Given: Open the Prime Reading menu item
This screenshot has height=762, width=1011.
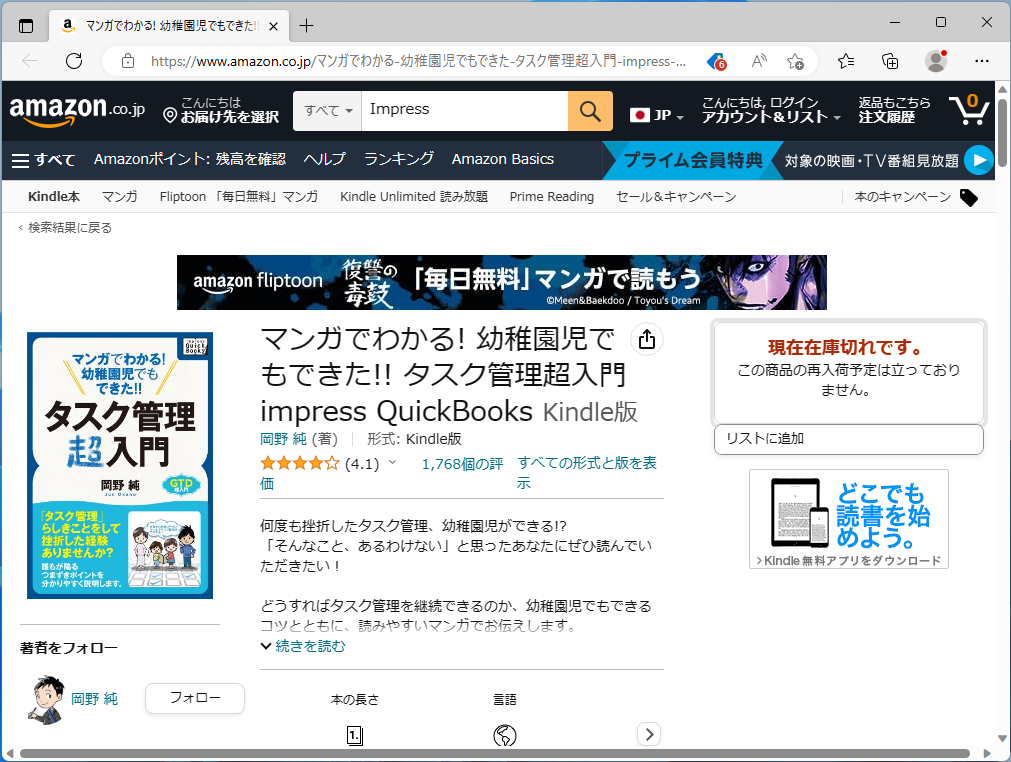Looking at the screenshot, I should coord(551,197).
